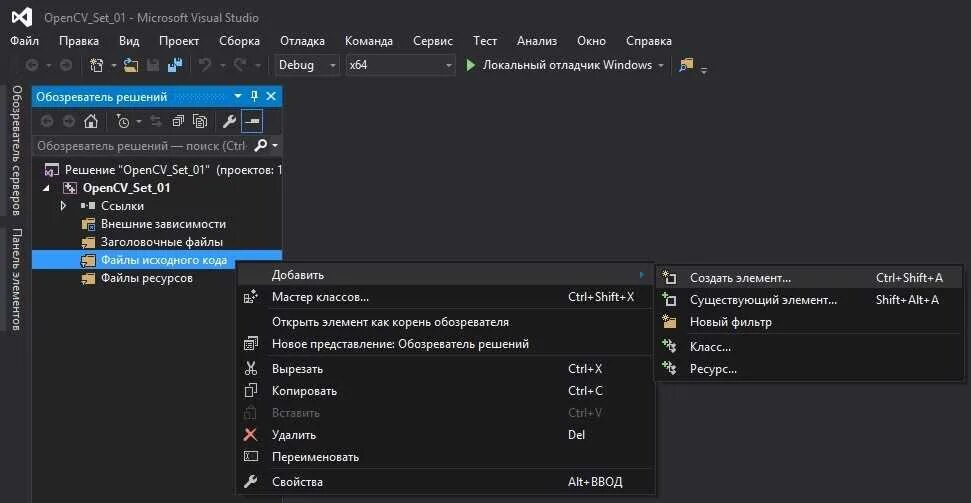This screenshot has height=503, width=971.
Task: Open Solution Explorer window position dropdown
Action: point(238,97)
